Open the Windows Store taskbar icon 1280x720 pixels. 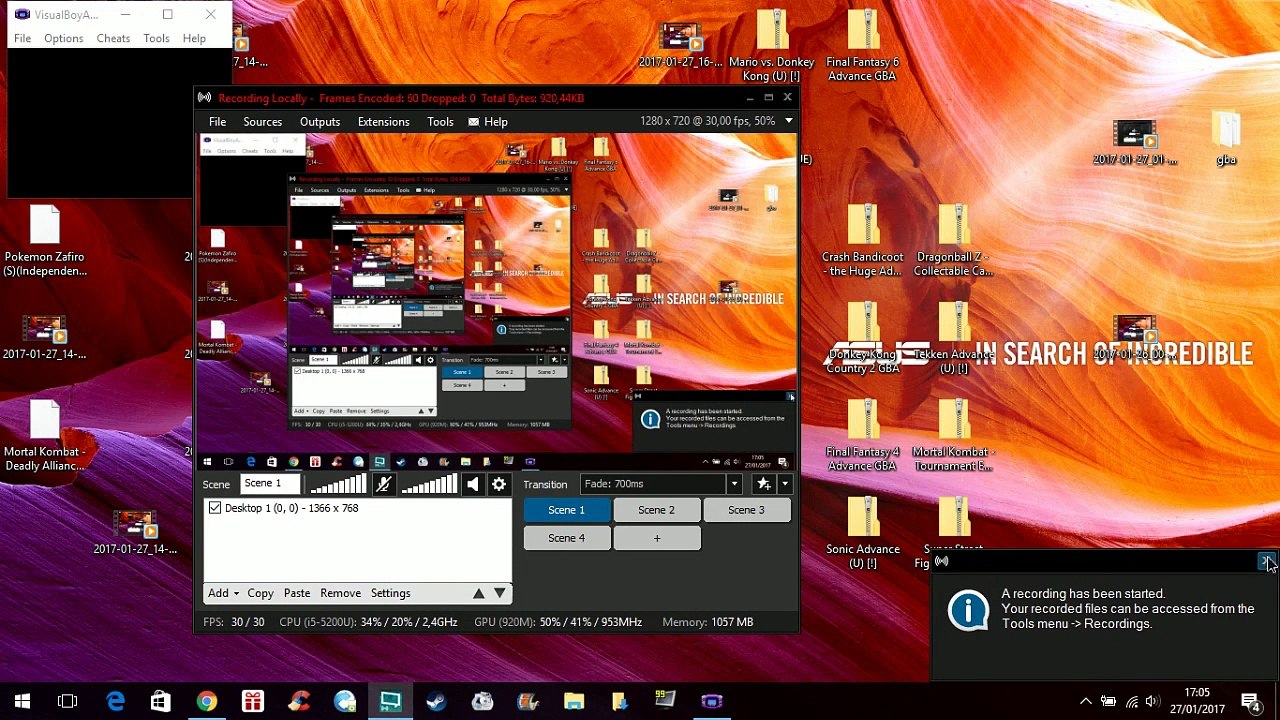click(x=160, y=701)
